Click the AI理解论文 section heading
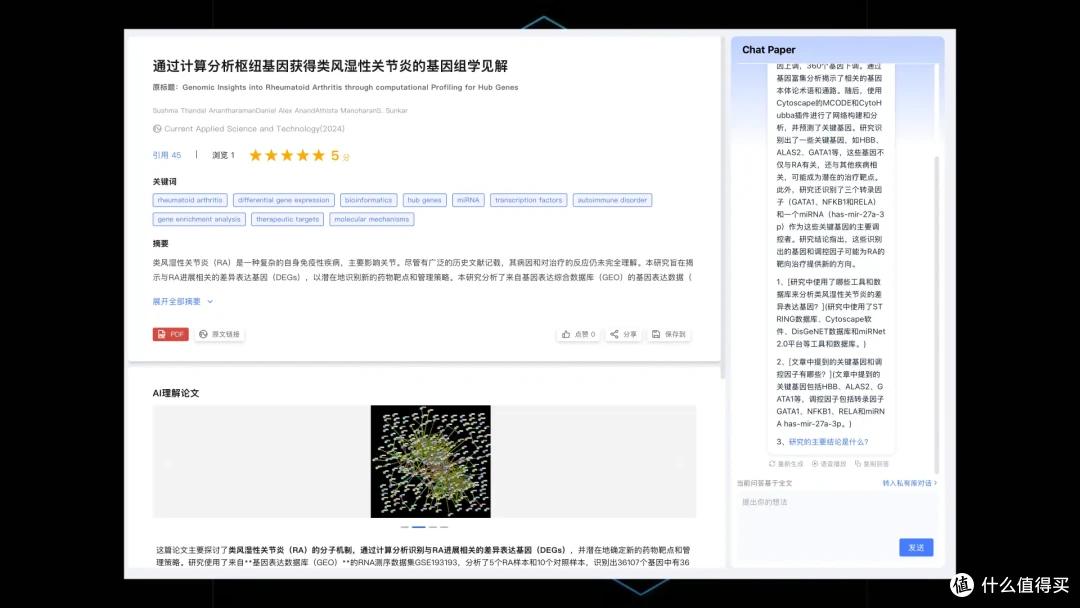This screenshot has height=608, width=1080. click(176, 393)
